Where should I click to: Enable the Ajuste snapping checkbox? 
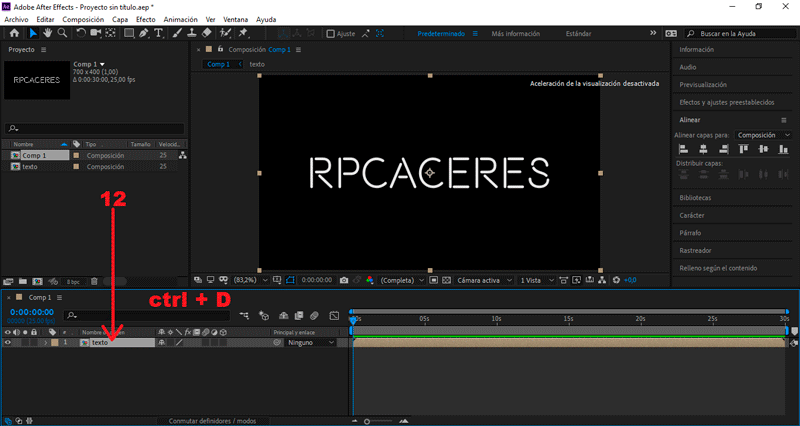331,34
